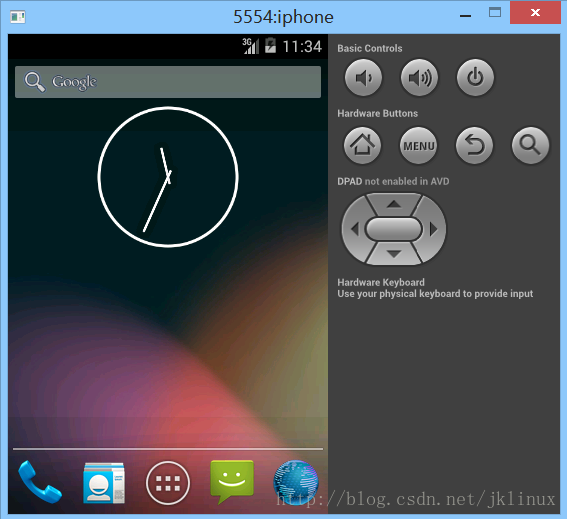Image resolution: width=567 pixels, height=519 pixels.
Task: Maximize the 5554:iphone emulator window
Action: (495, 13)
